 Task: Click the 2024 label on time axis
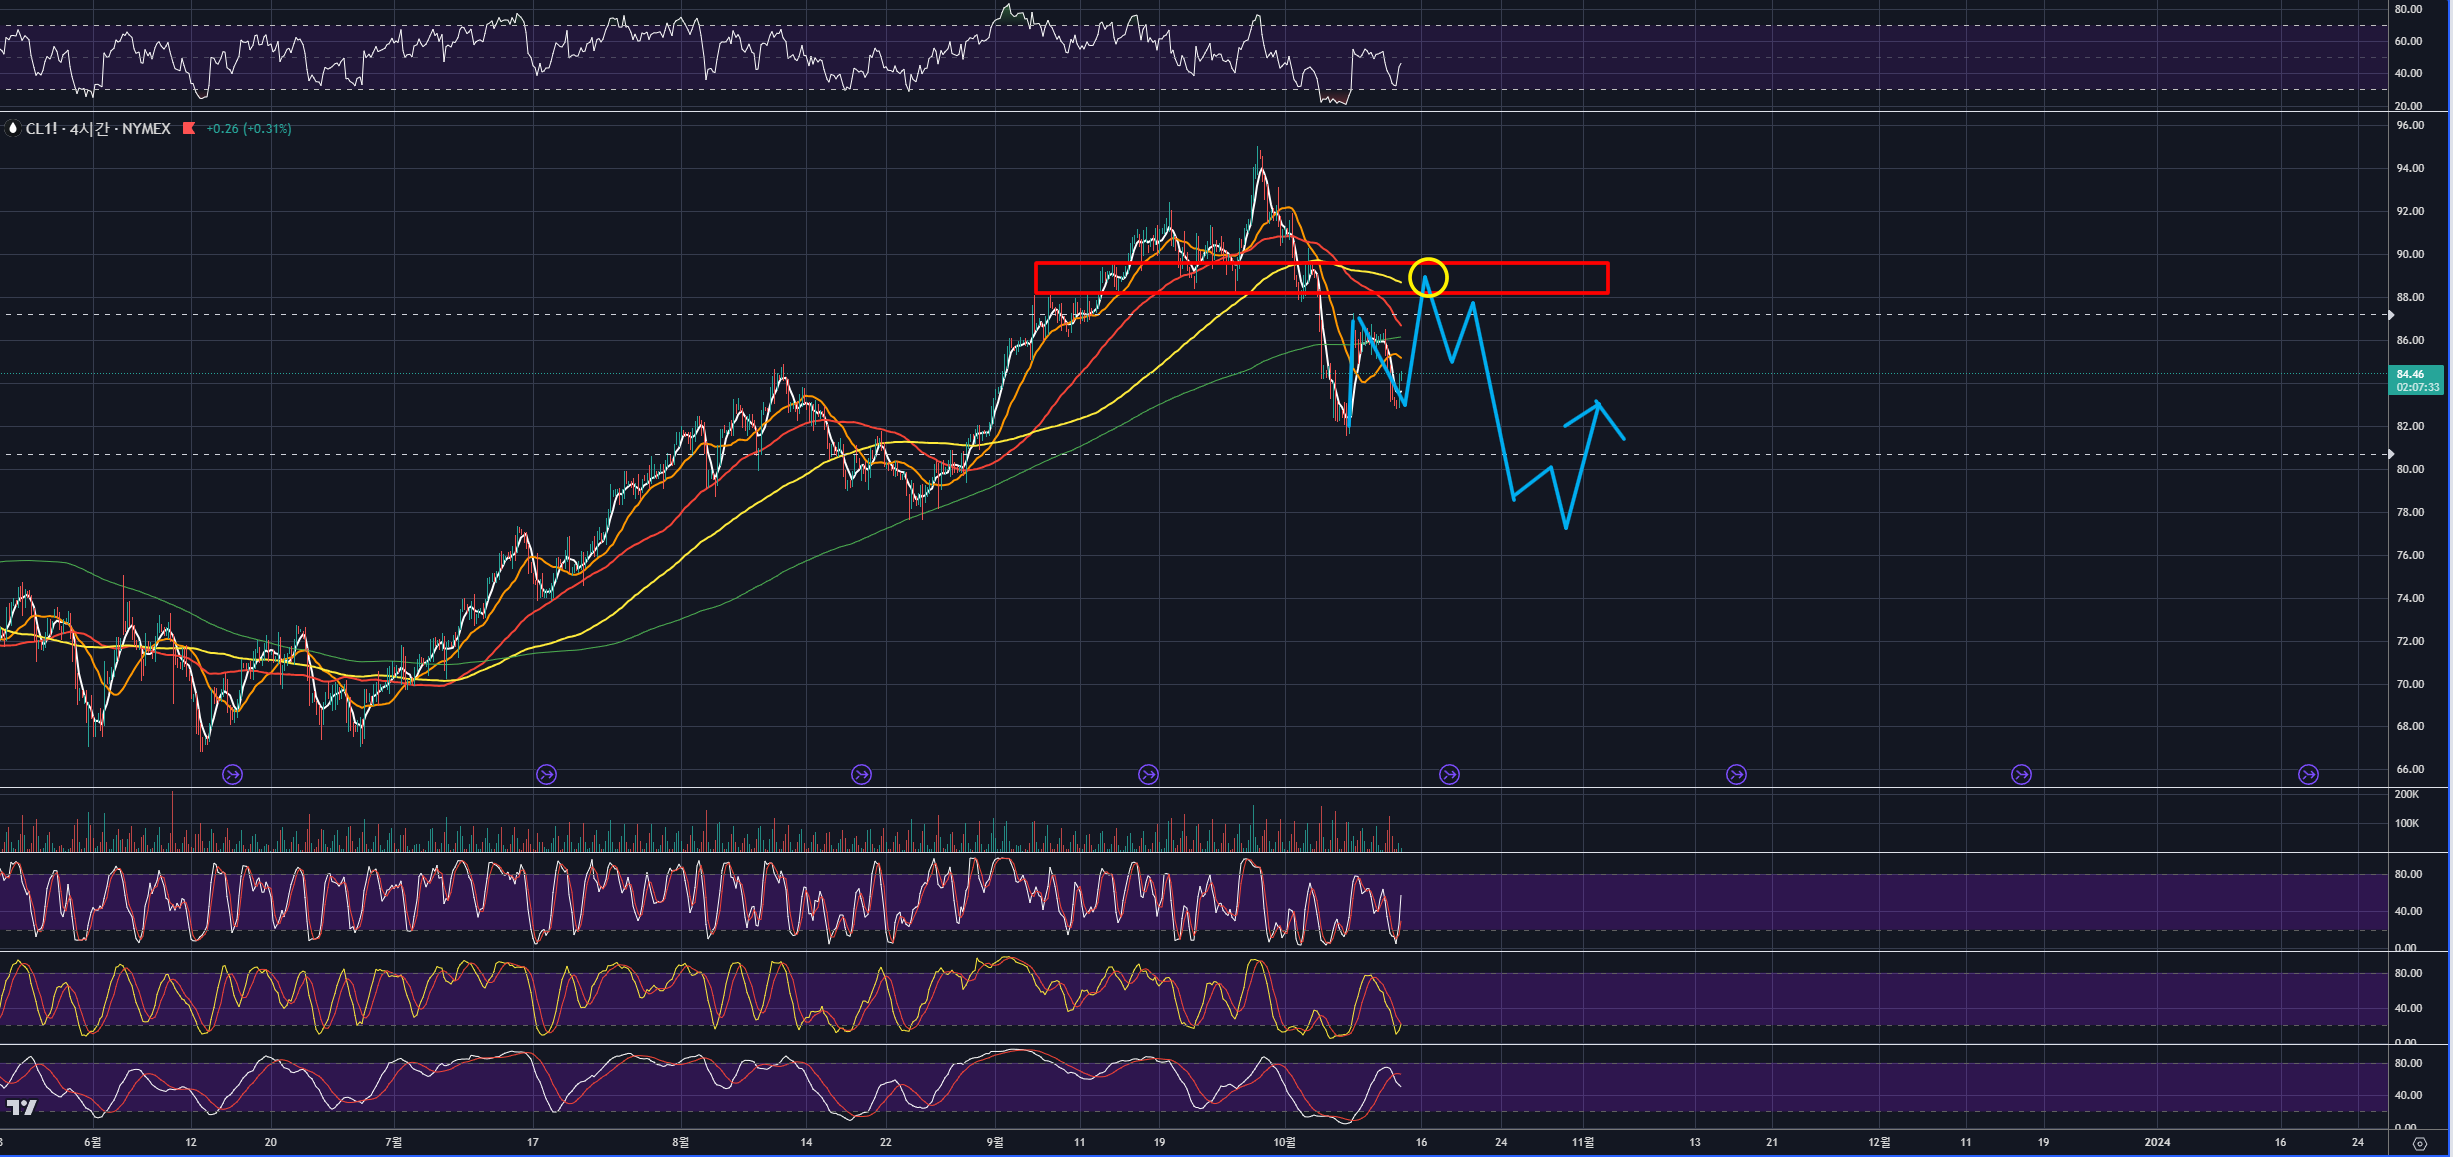[2157, 1142]
